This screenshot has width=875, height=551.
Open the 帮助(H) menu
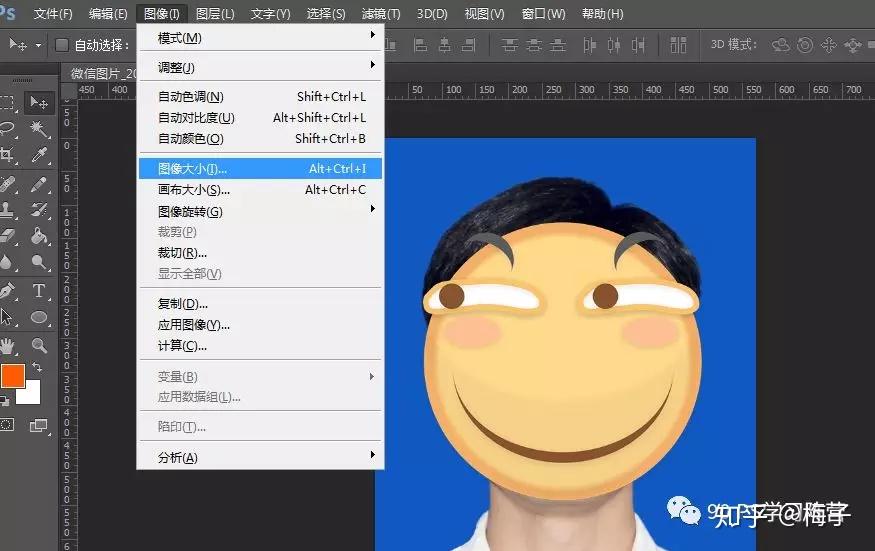tap(602, 13)
